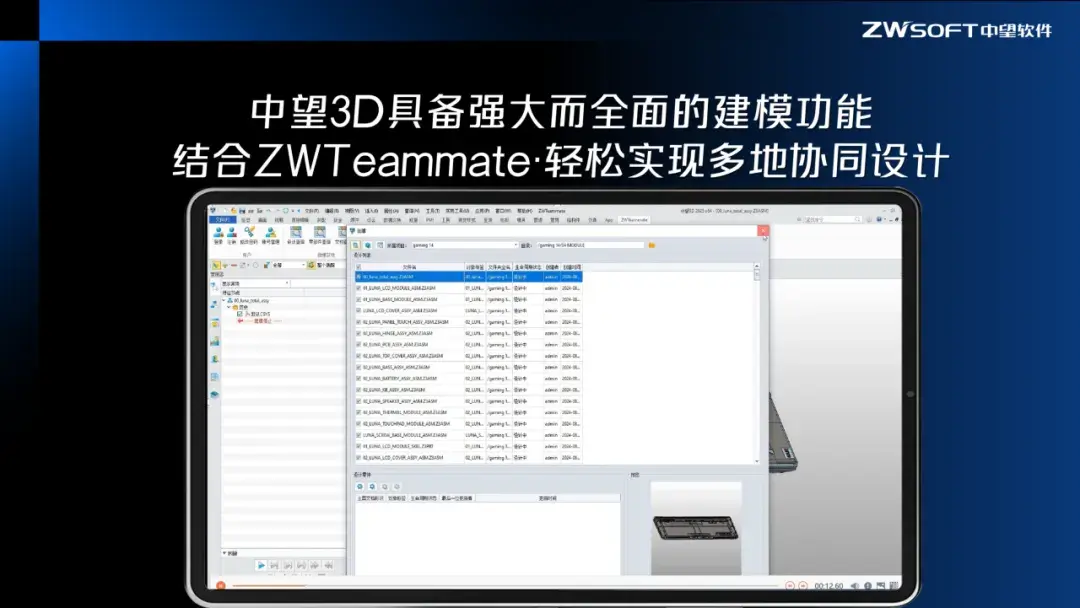
Task: Collapse the 00_luna_total_assy tree node
Action: pos(225,301)
